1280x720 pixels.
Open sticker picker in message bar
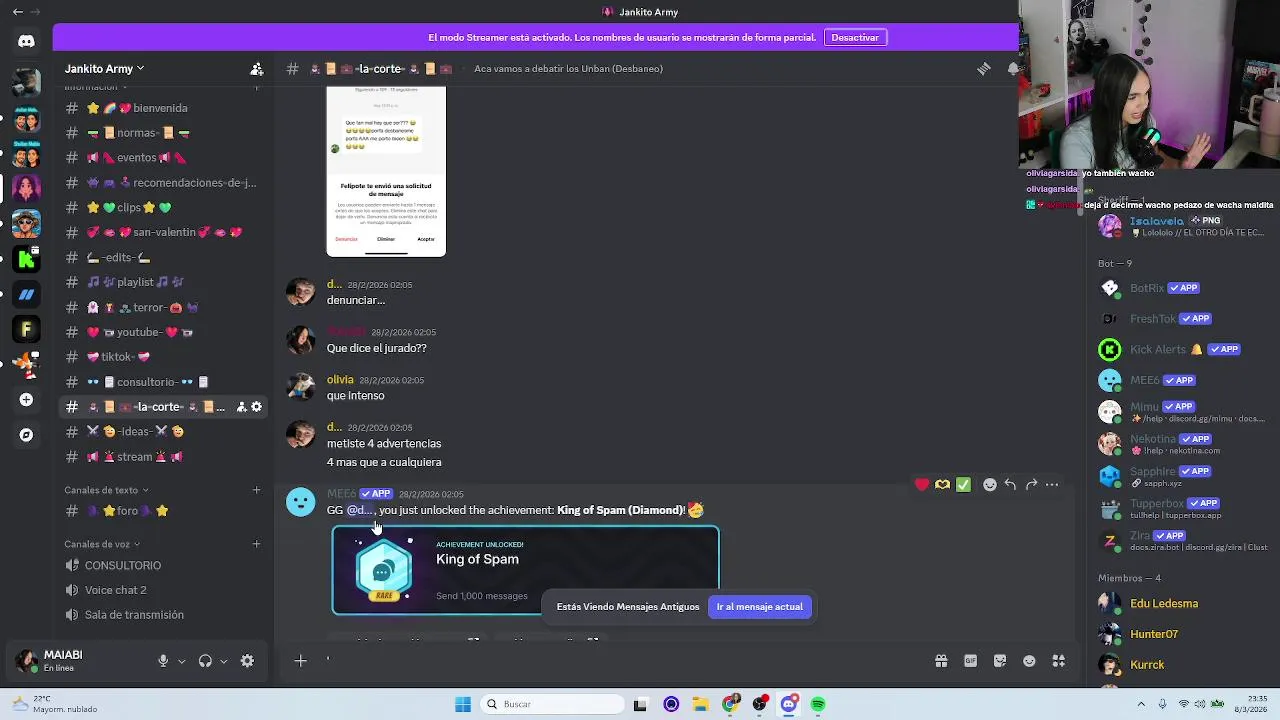[1000, 661]
